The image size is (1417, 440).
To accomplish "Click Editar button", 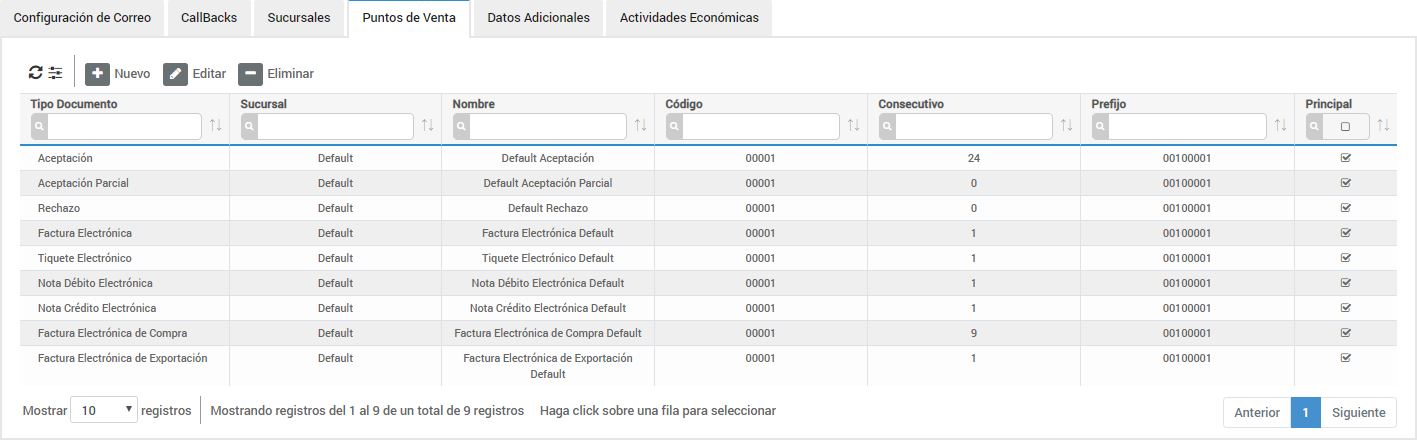I will (195, 74).
